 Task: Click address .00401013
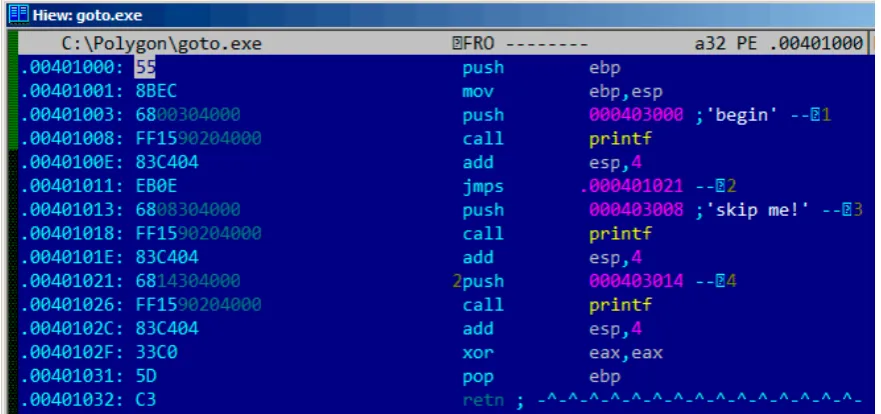(x=73, y=210)
